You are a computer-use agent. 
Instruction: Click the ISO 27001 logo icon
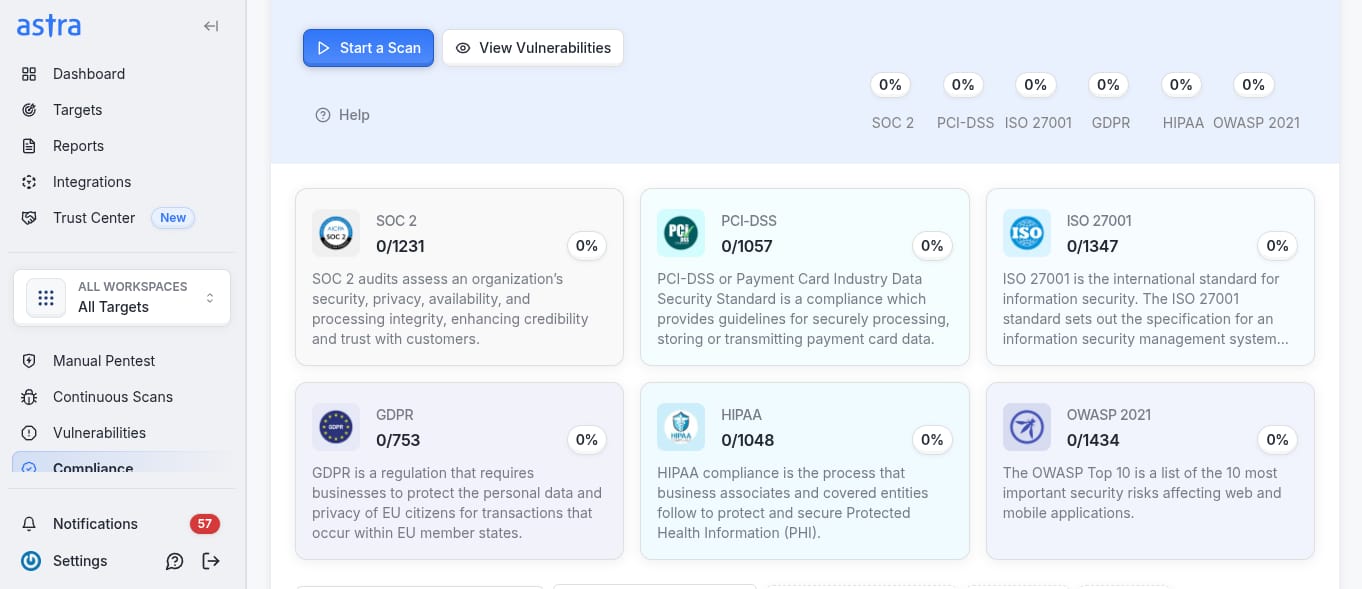1027,233
